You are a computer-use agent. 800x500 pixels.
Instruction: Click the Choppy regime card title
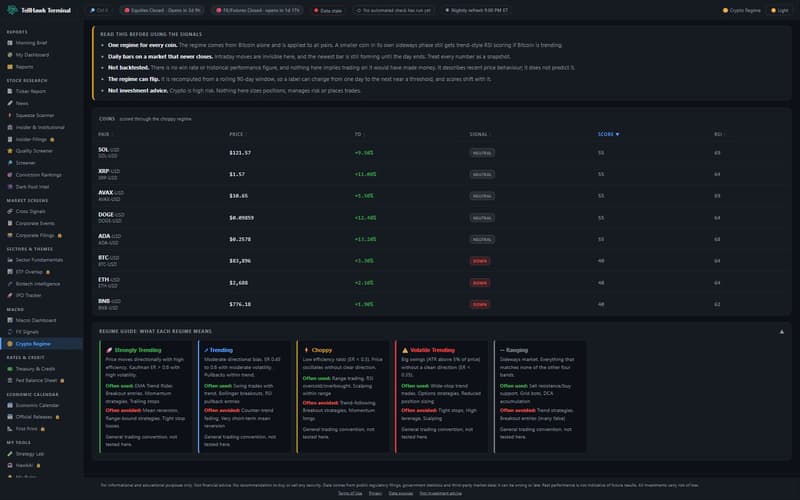(318, 350)
